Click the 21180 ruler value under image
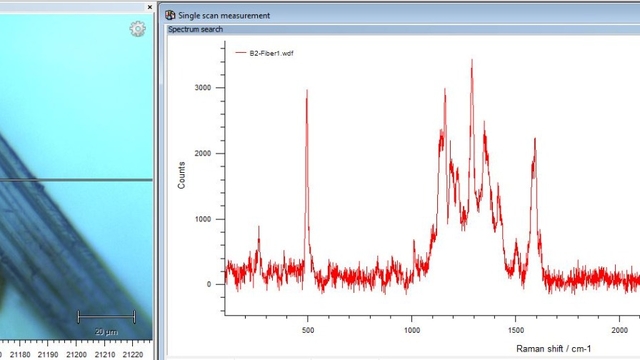640x360 pixels. pyautogui.click(x=20, y=355)
